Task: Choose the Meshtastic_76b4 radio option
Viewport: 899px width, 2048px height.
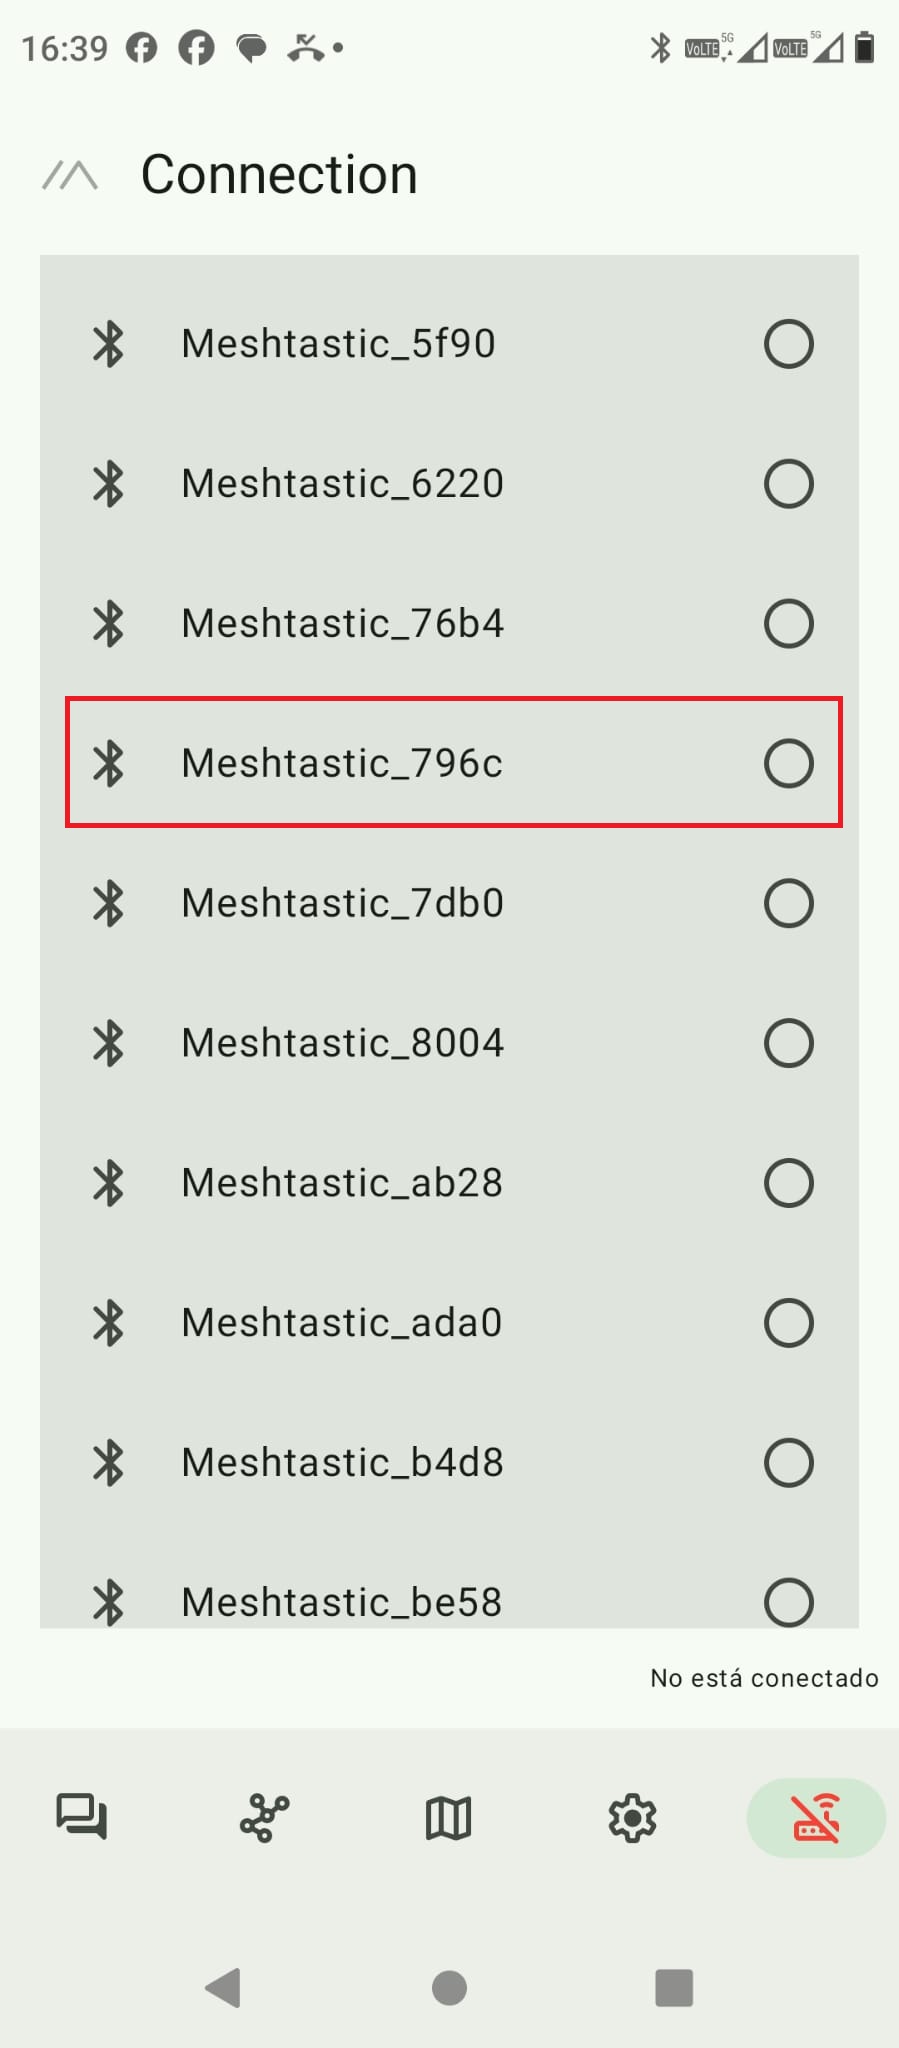Action: tap(788, 624)
